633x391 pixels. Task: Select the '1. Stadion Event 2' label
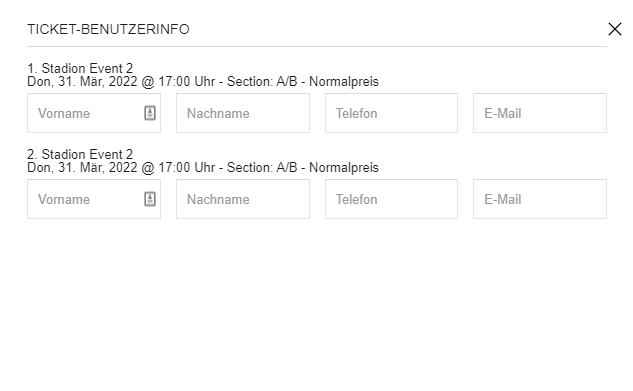[x=80, y=68]
